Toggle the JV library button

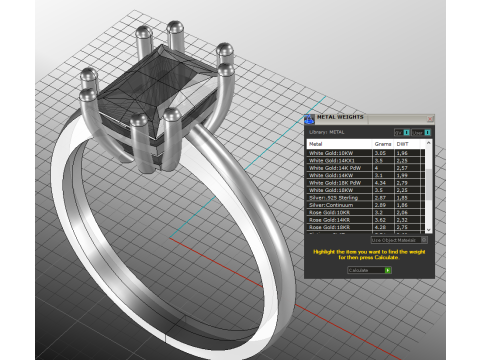coord(402,132)
